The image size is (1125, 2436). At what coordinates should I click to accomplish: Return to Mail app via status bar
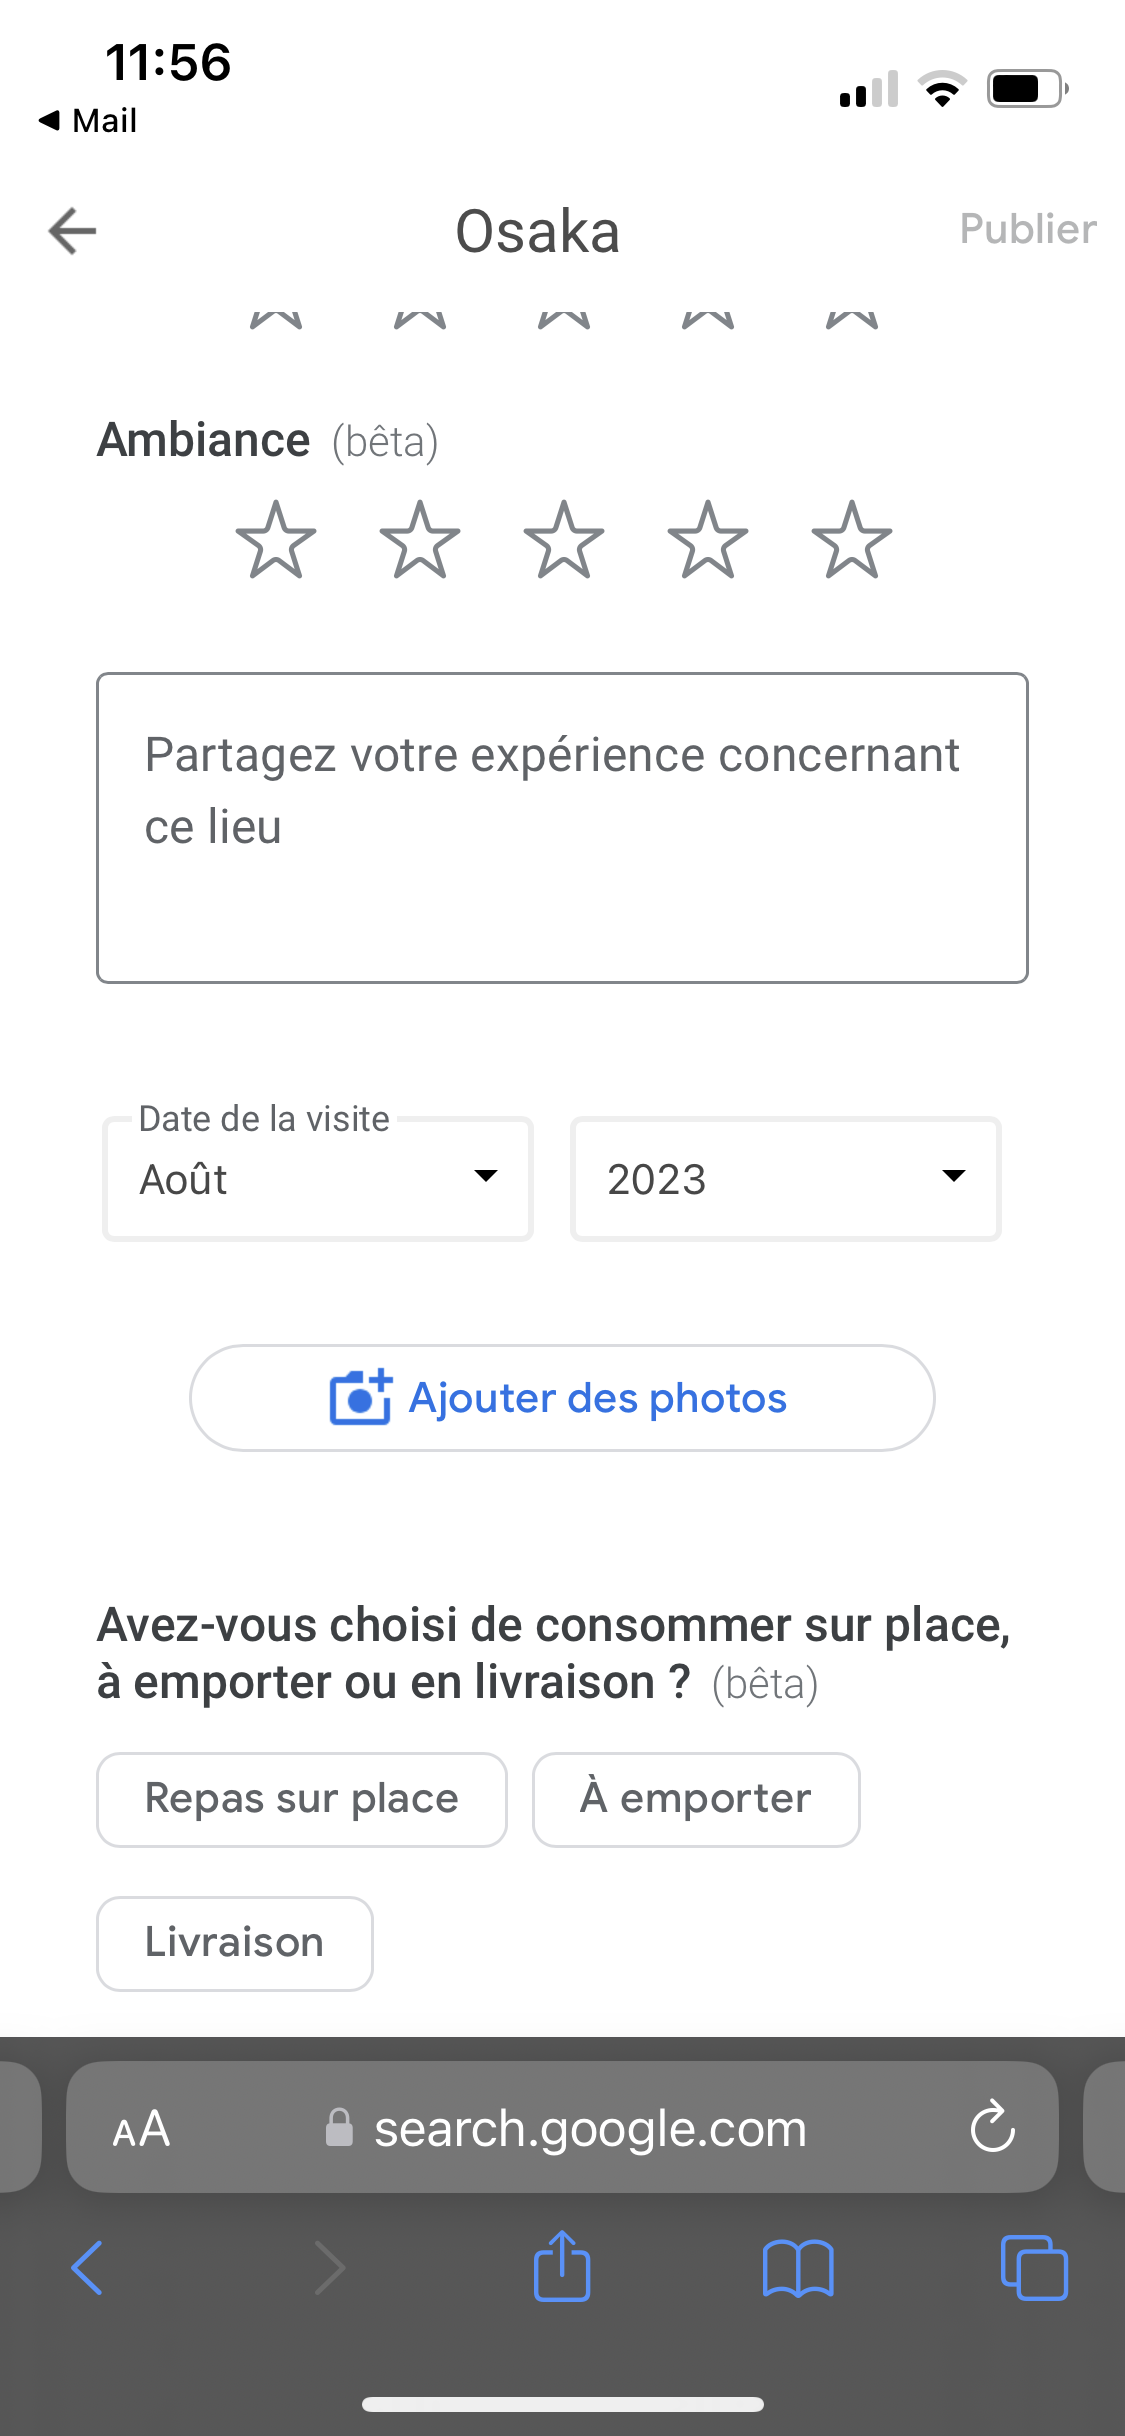[x=88, y=121]
